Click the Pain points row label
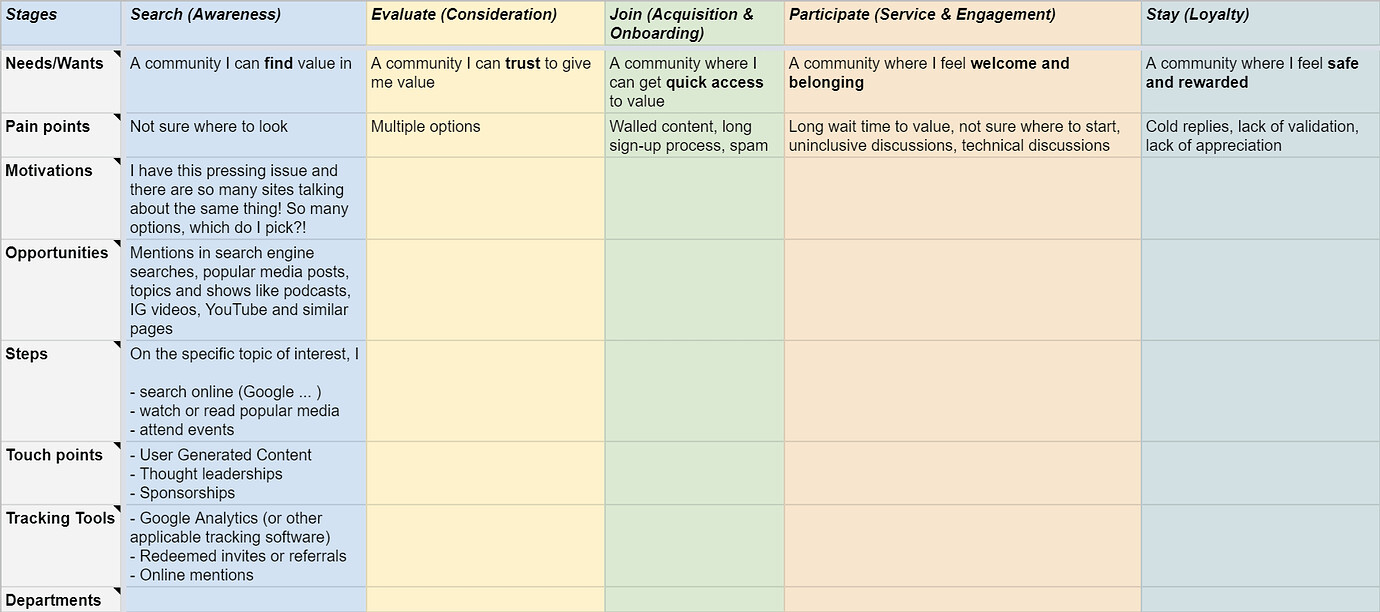This screenshot has width=1380, height=612. (x=61, y=135)
